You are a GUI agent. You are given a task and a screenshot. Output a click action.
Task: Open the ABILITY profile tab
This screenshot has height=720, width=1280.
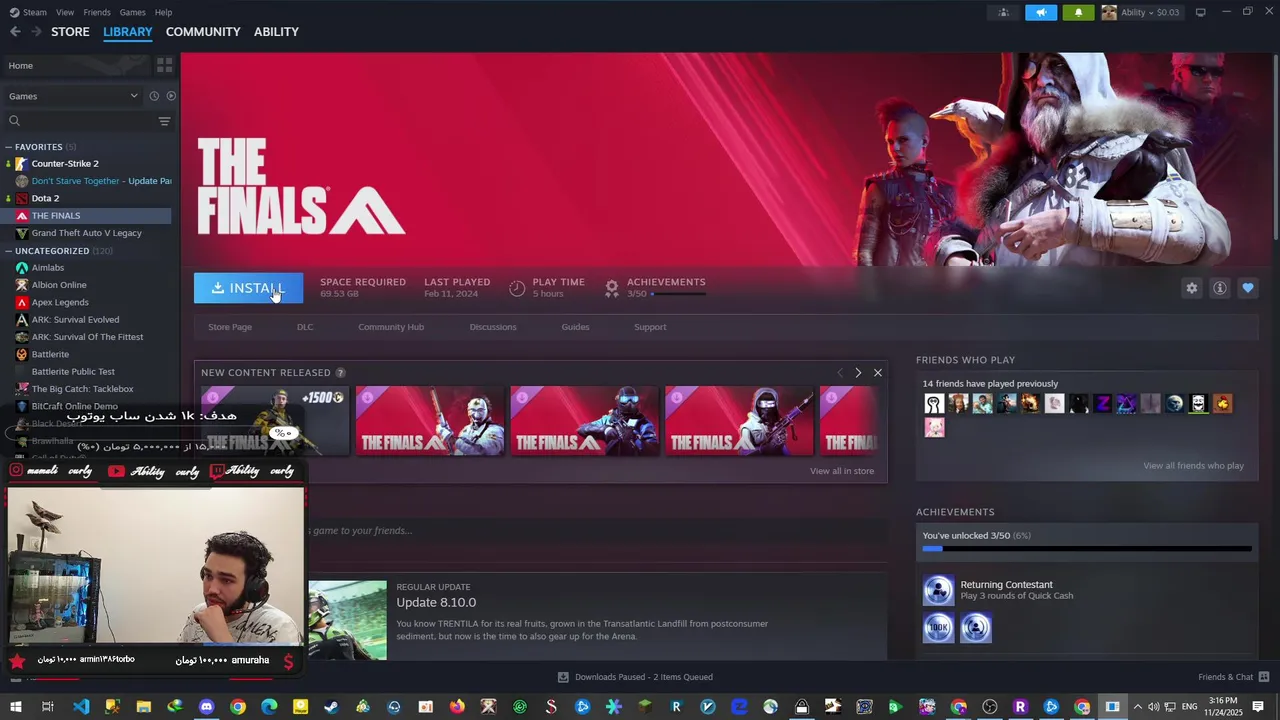point(276,32)
